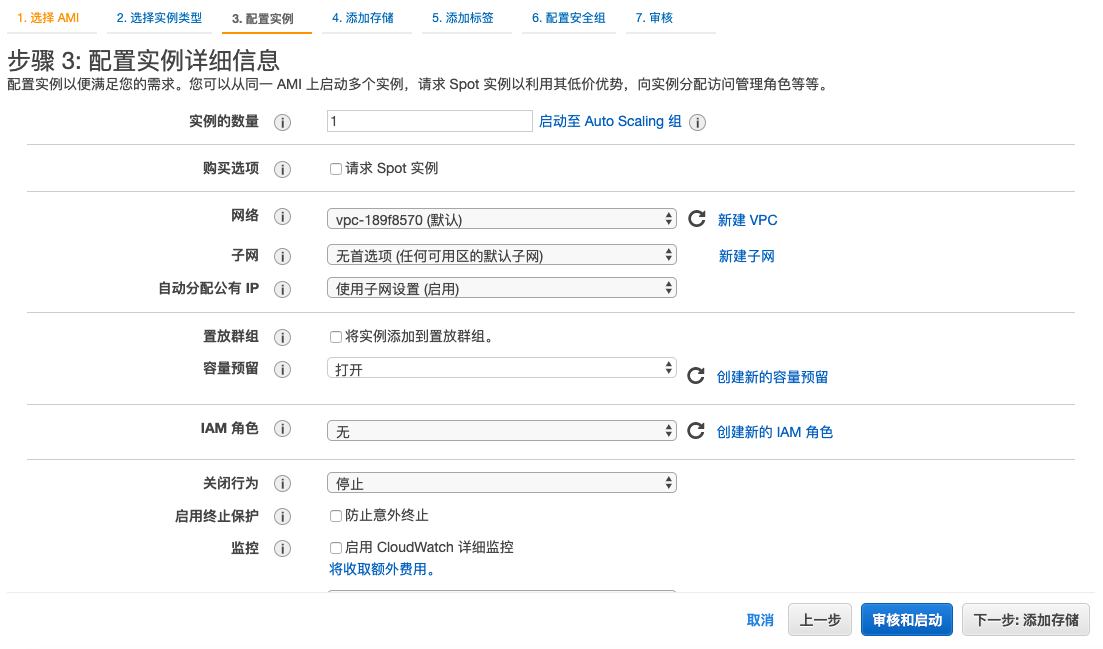1103x649 pixels.
Task: Click info icon beside 启动至 Auto Scaling 组
Action: pos(697,122)
